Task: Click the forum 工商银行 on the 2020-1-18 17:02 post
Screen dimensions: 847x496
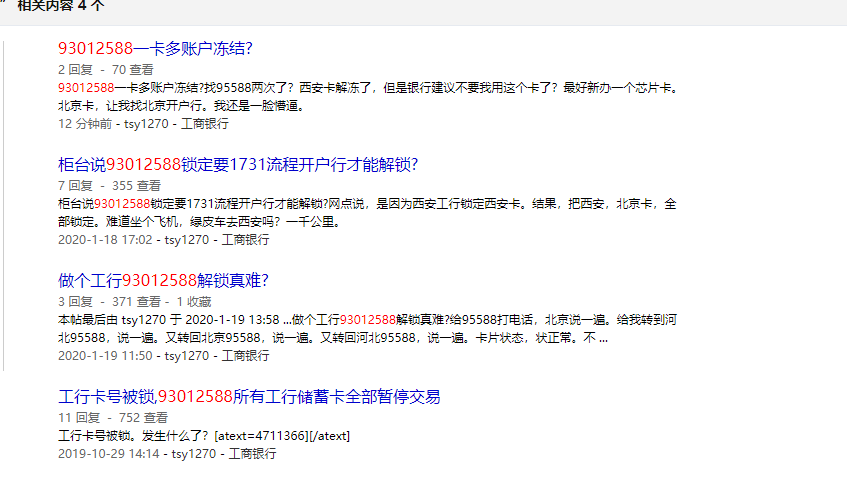Action: [x=245, y=240]
